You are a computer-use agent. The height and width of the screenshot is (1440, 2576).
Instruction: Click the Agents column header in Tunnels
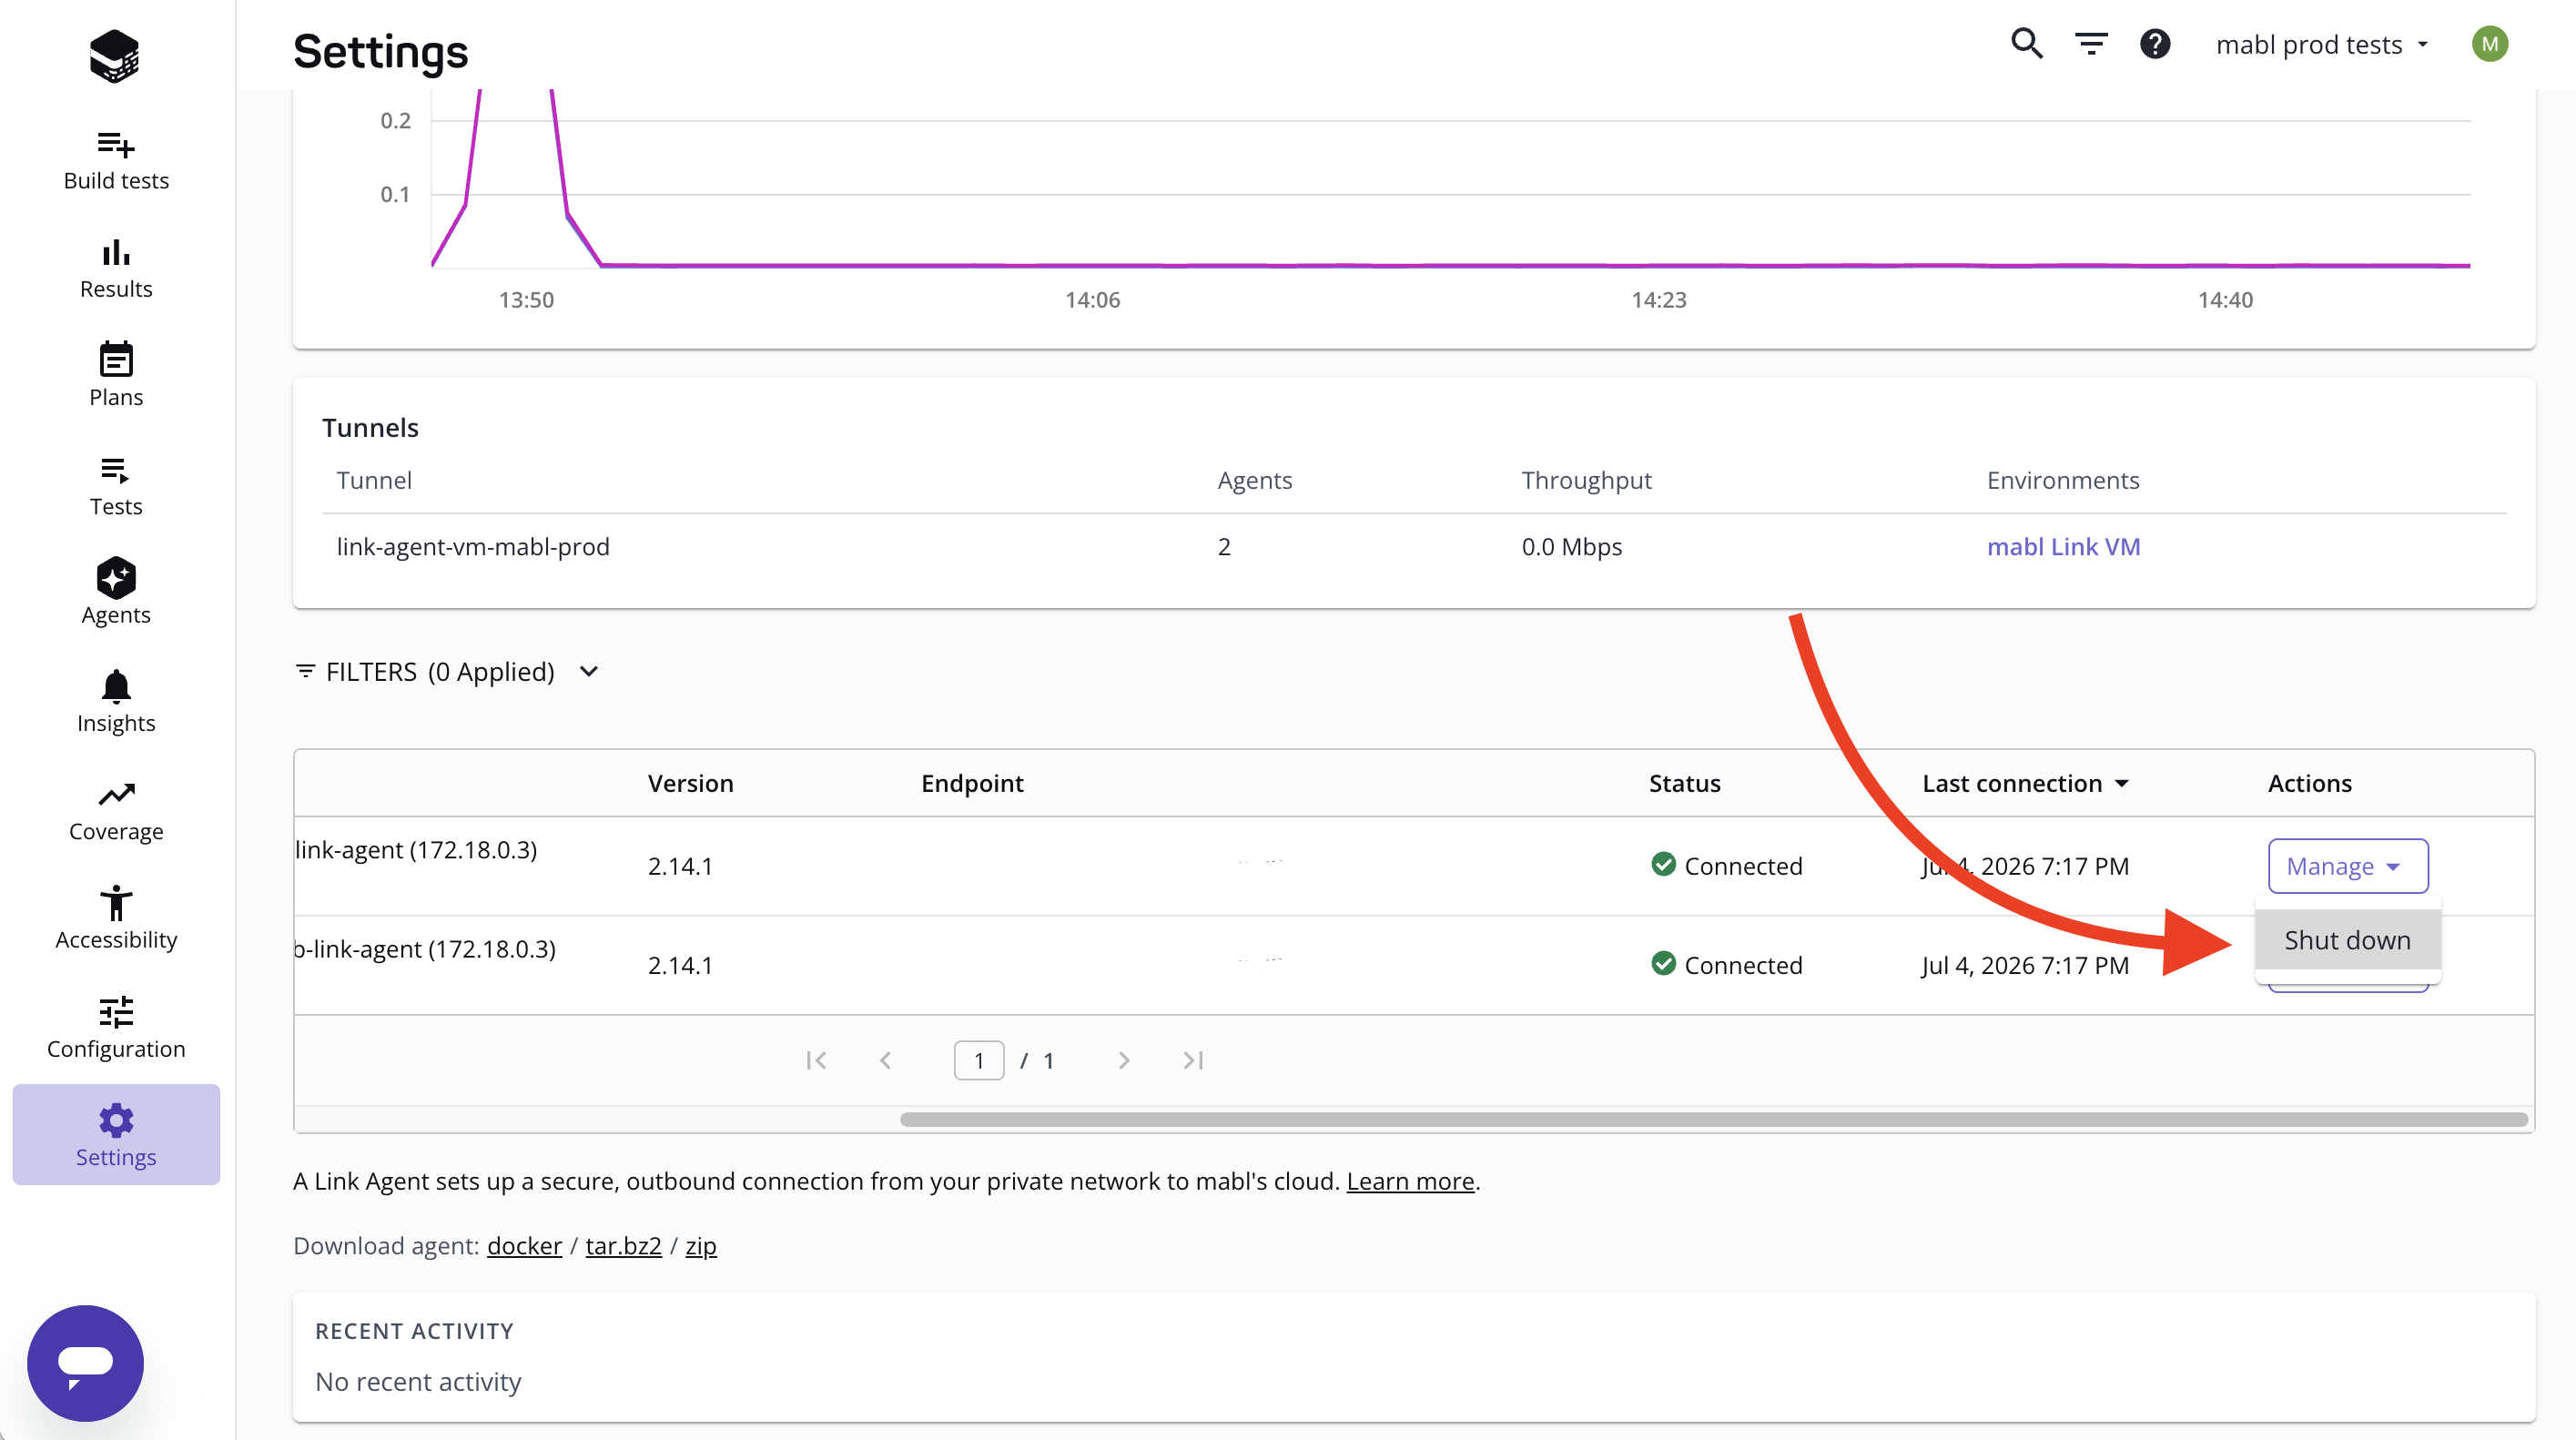pos(1254,480)
